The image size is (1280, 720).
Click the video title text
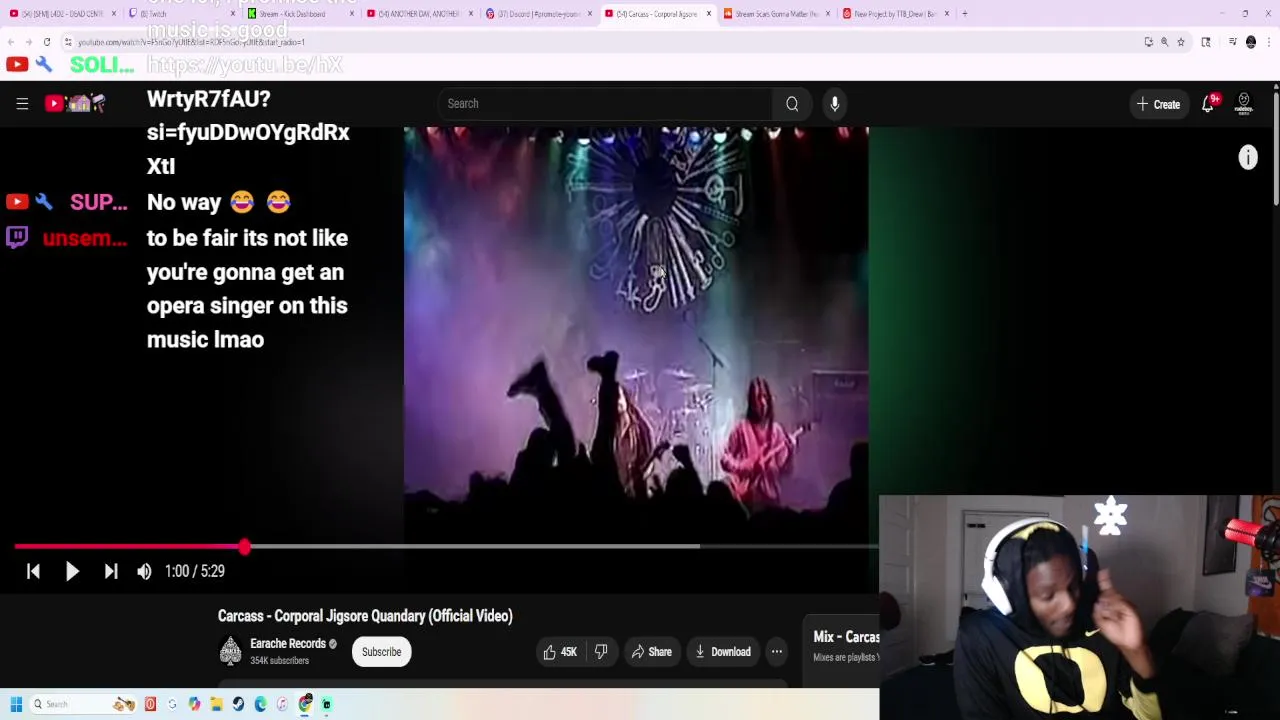[x=365, y=616]
